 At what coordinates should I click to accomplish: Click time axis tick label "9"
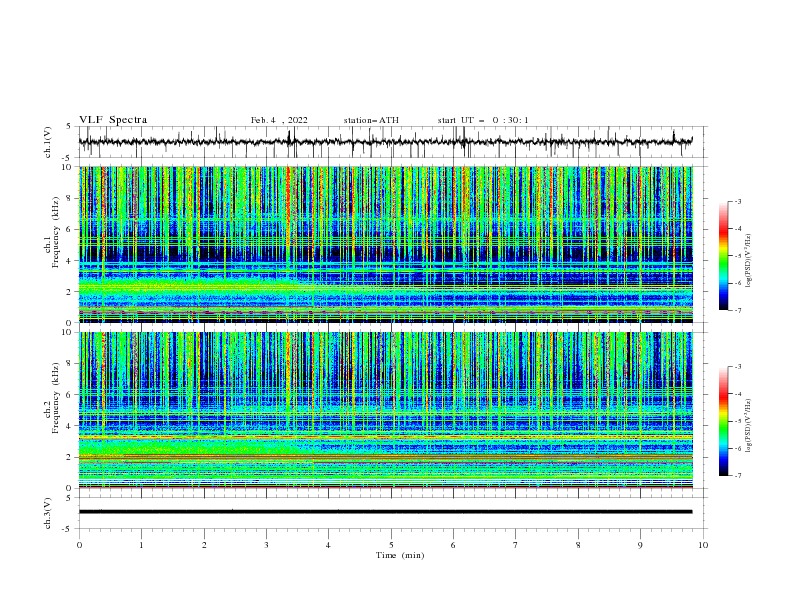pyautogui.click(x=640, y=545)
